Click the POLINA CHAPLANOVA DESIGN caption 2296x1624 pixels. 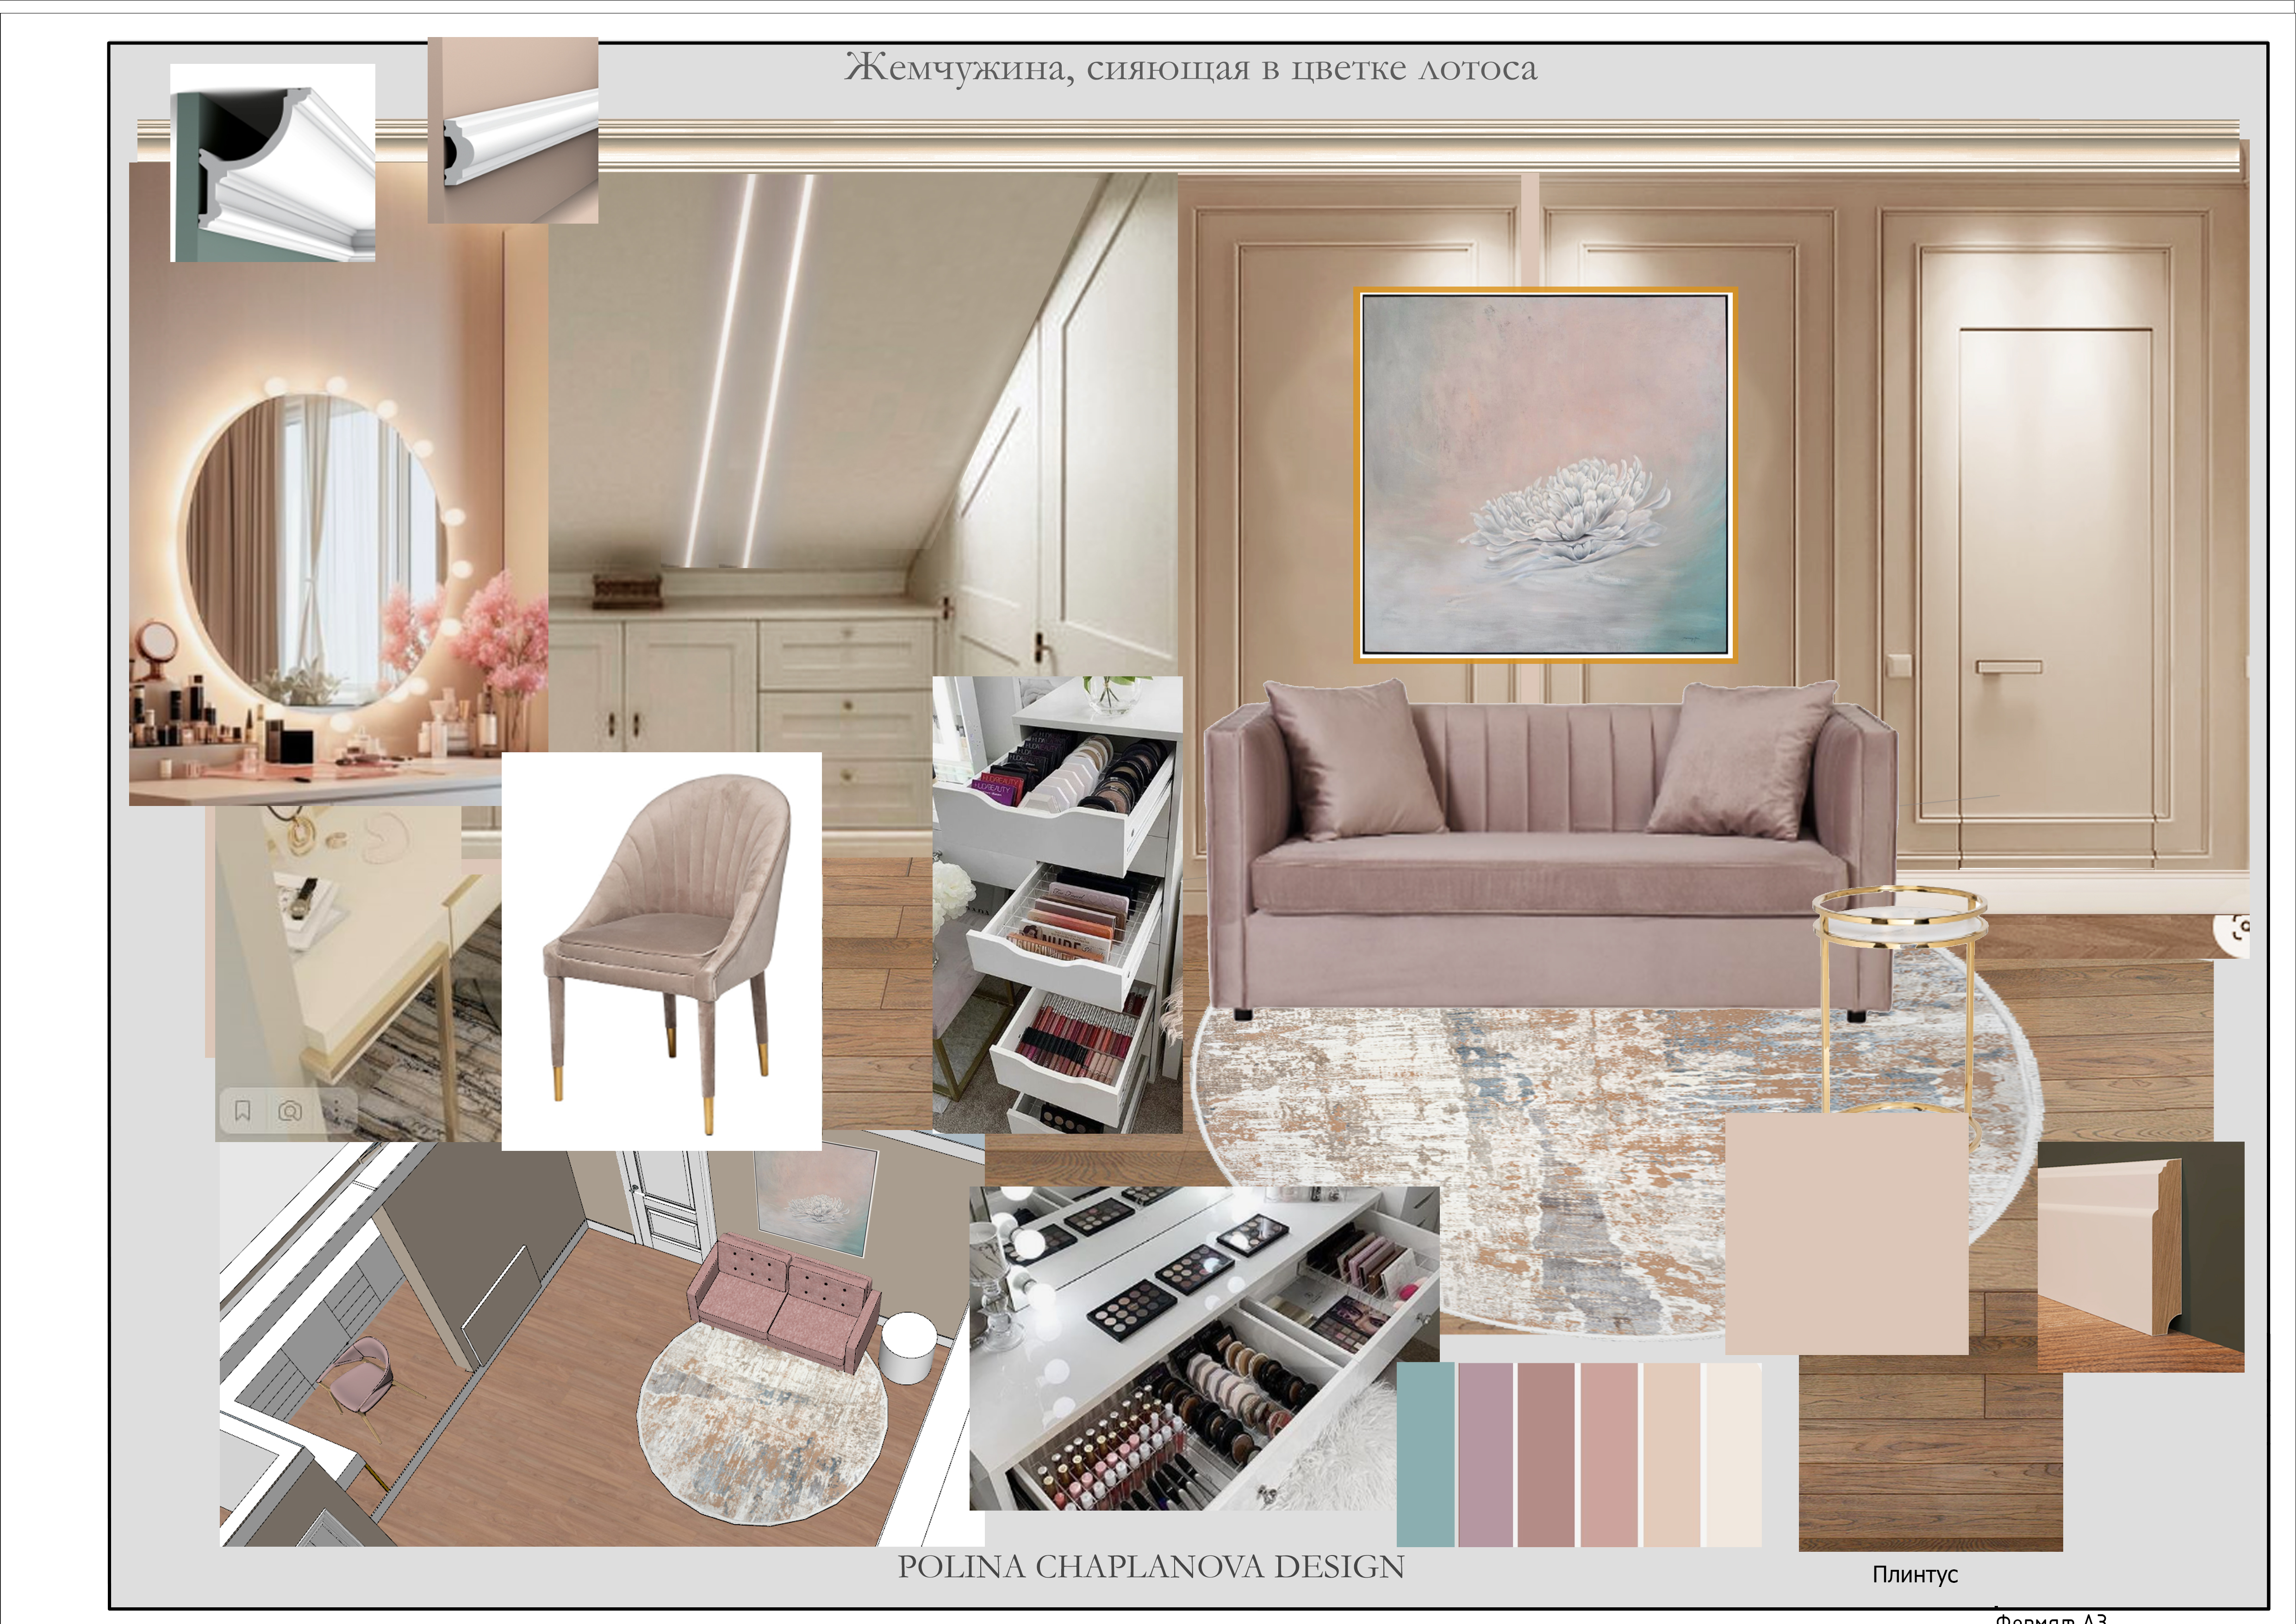(1150, 1567)
